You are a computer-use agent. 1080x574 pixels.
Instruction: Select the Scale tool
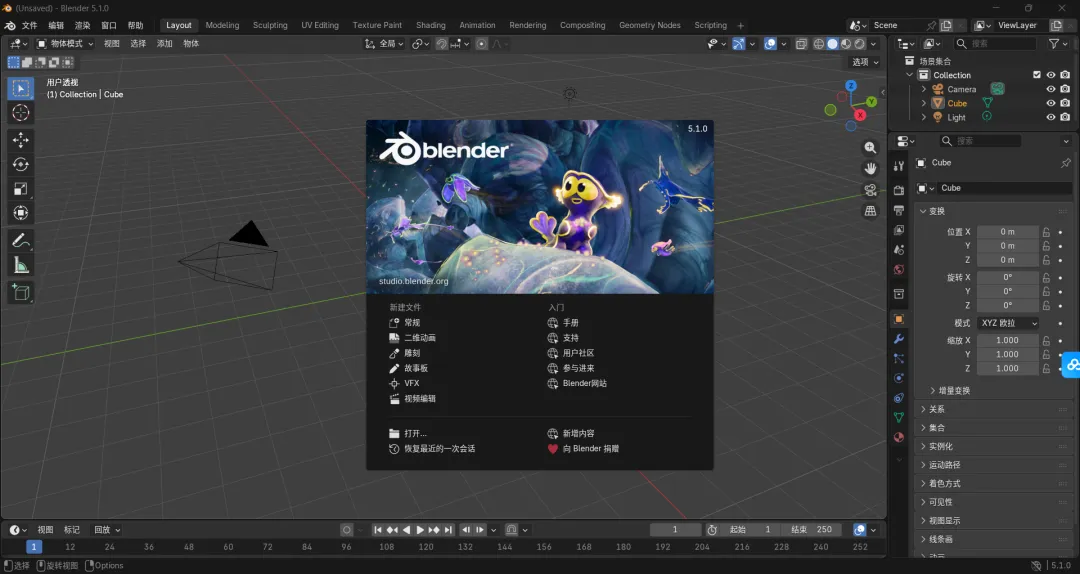click(x=21, y=189)
